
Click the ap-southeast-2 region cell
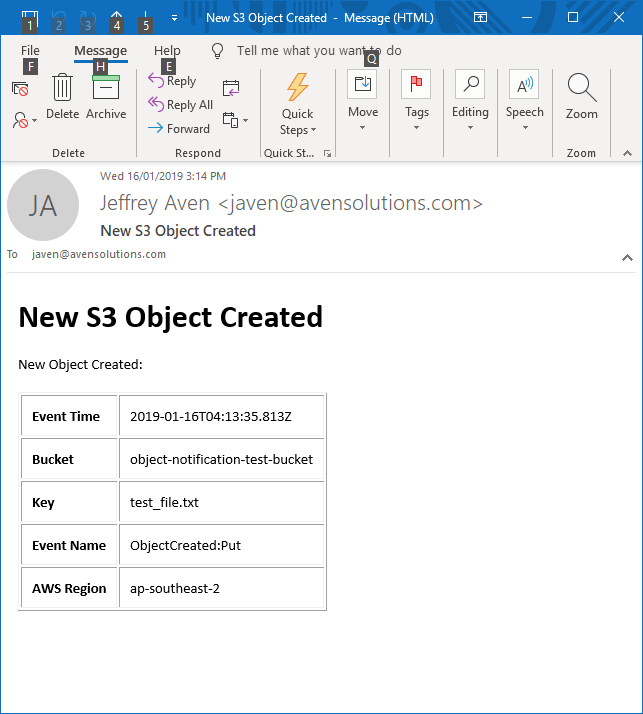tap(222, 588)
